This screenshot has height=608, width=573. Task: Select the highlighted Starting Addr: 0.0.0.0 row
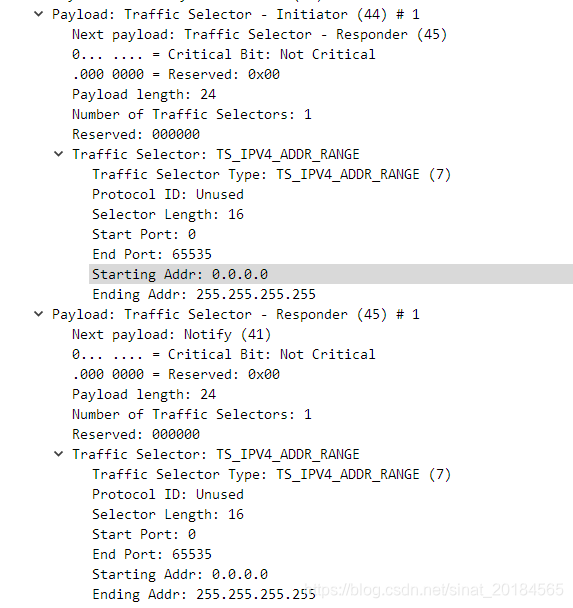coord(331,274)
